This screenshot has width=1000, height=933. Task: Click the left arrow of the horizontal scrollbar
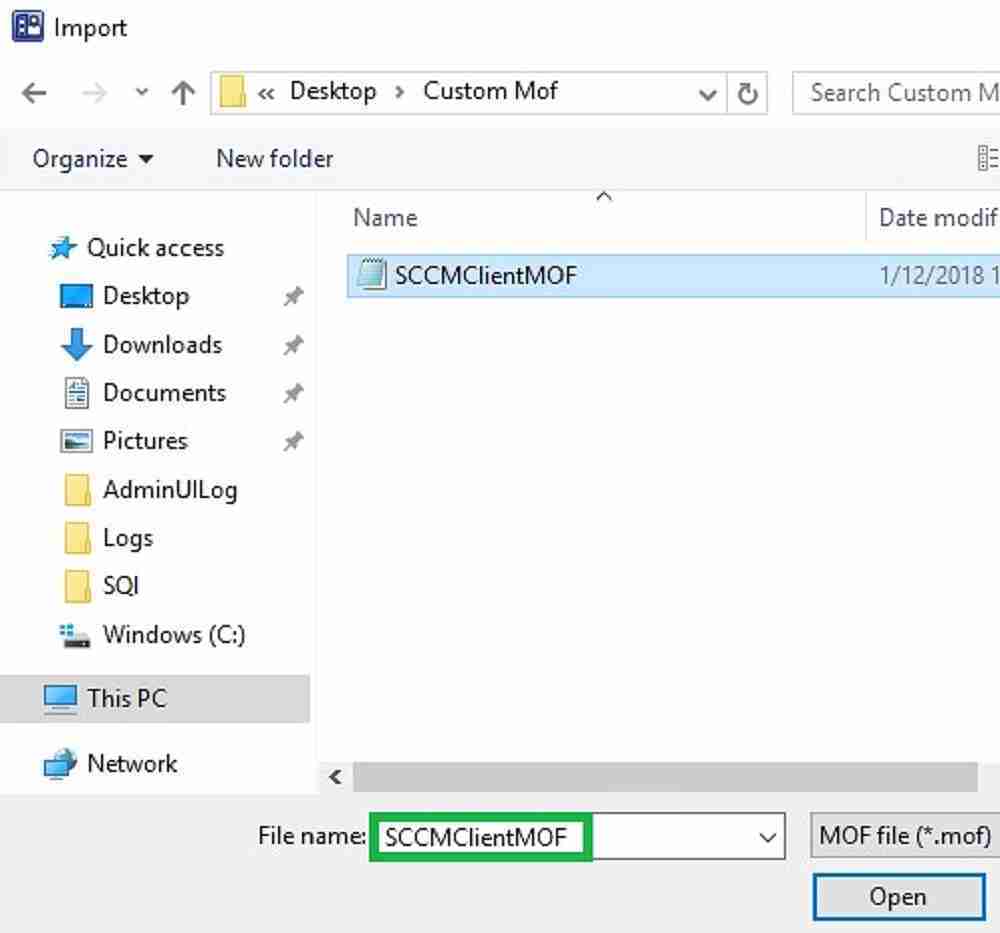tap(335, 777)
